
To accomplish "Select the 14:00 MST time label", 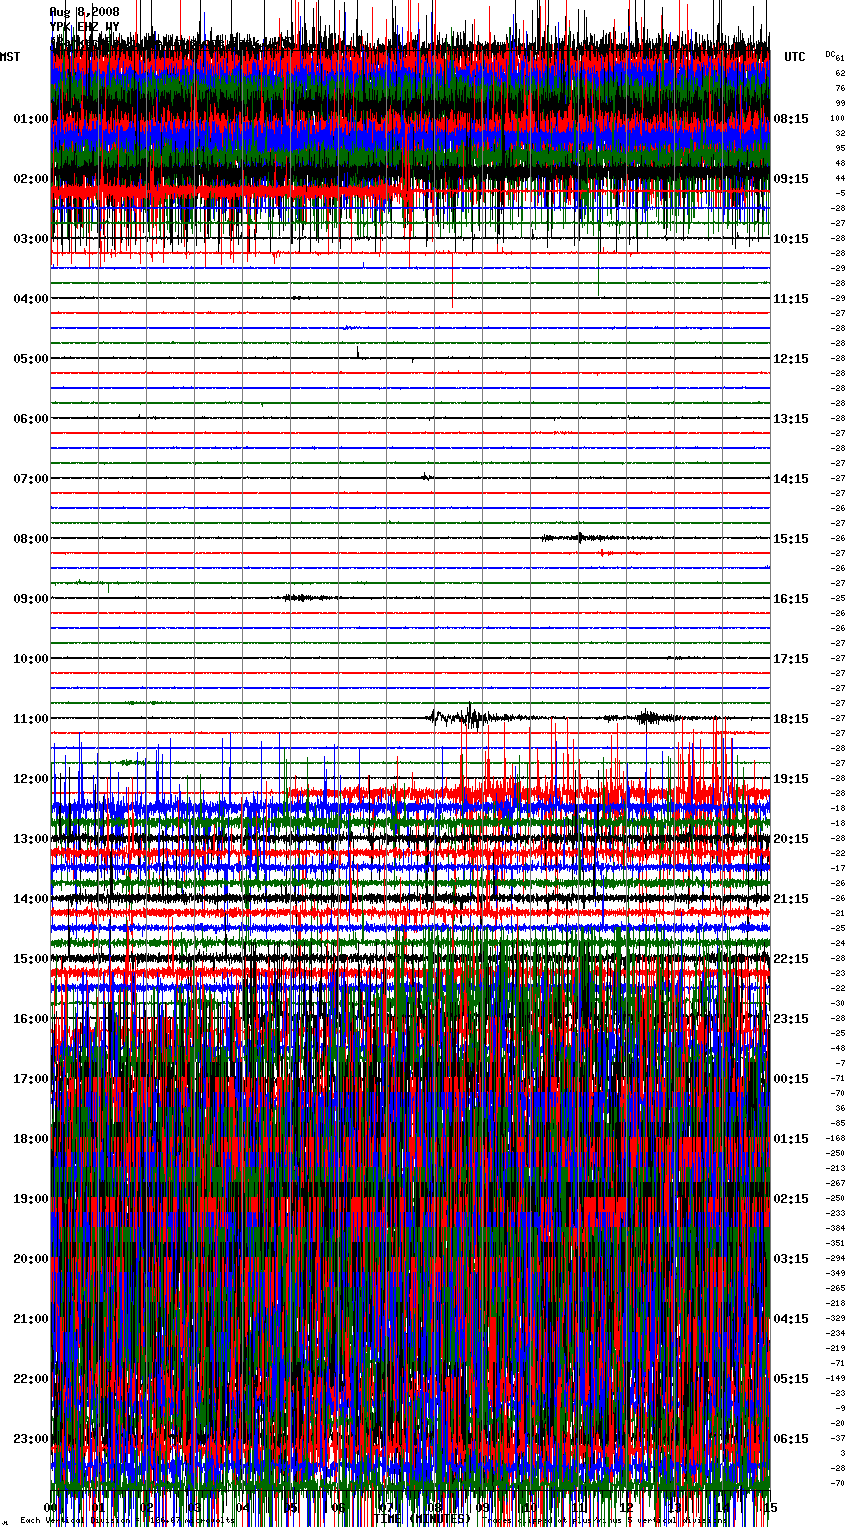I will point(31,899).
